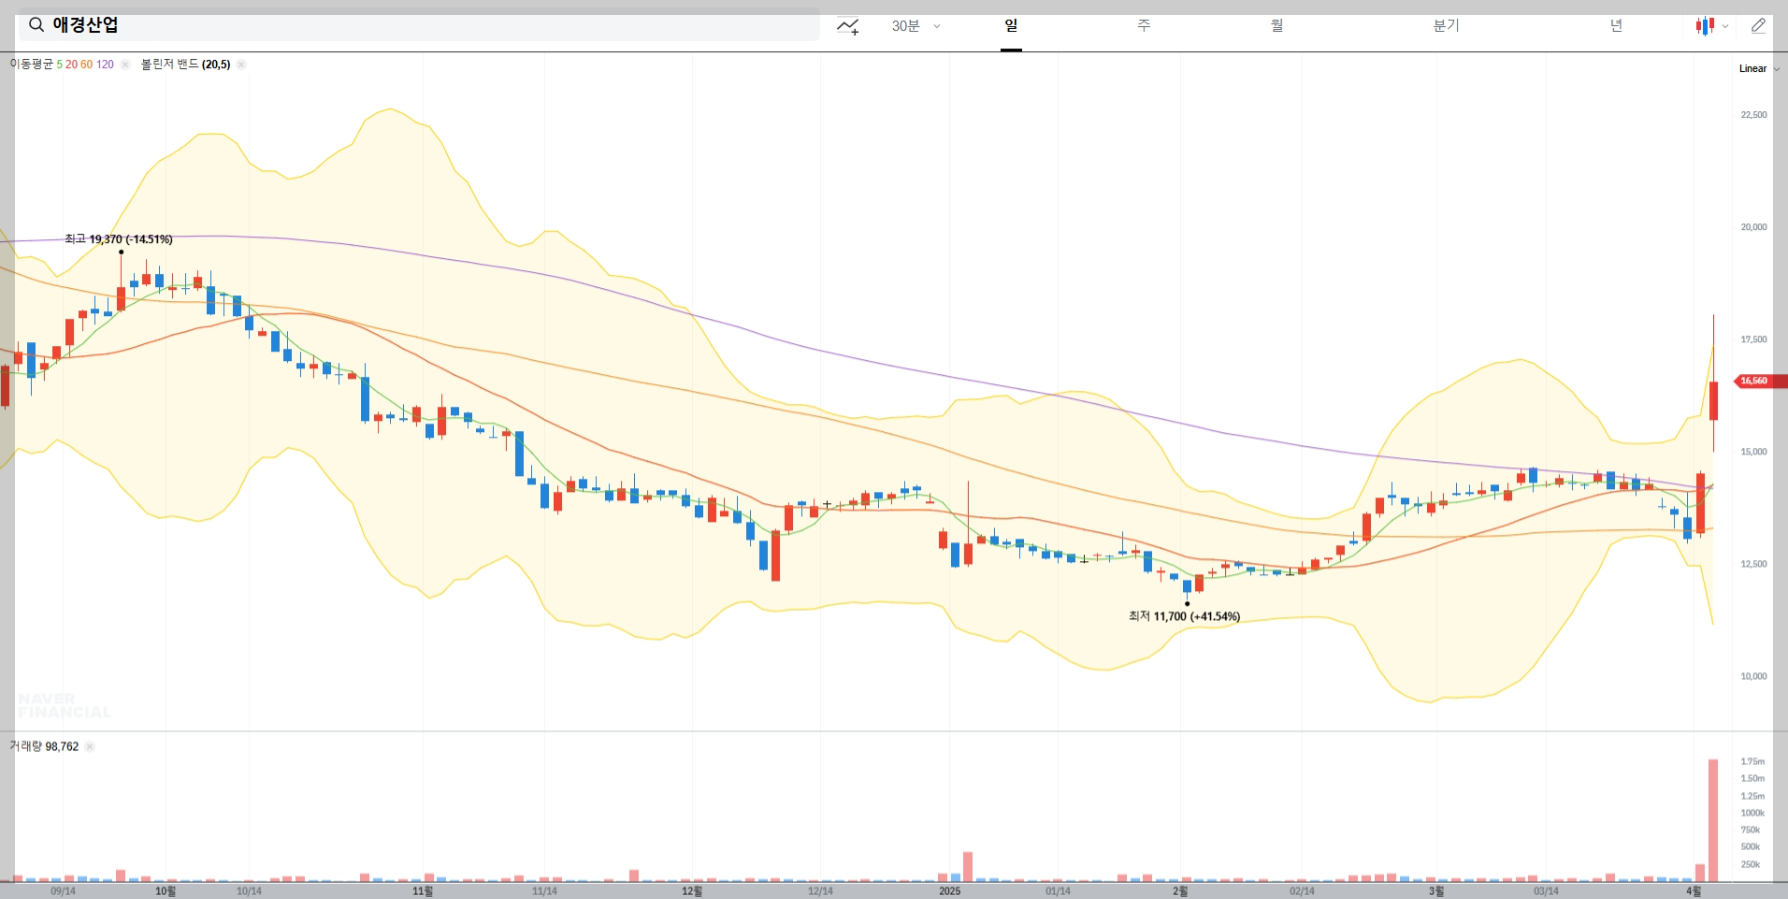
Task: Click the 12월 date axis label
Action: point(692,891)
